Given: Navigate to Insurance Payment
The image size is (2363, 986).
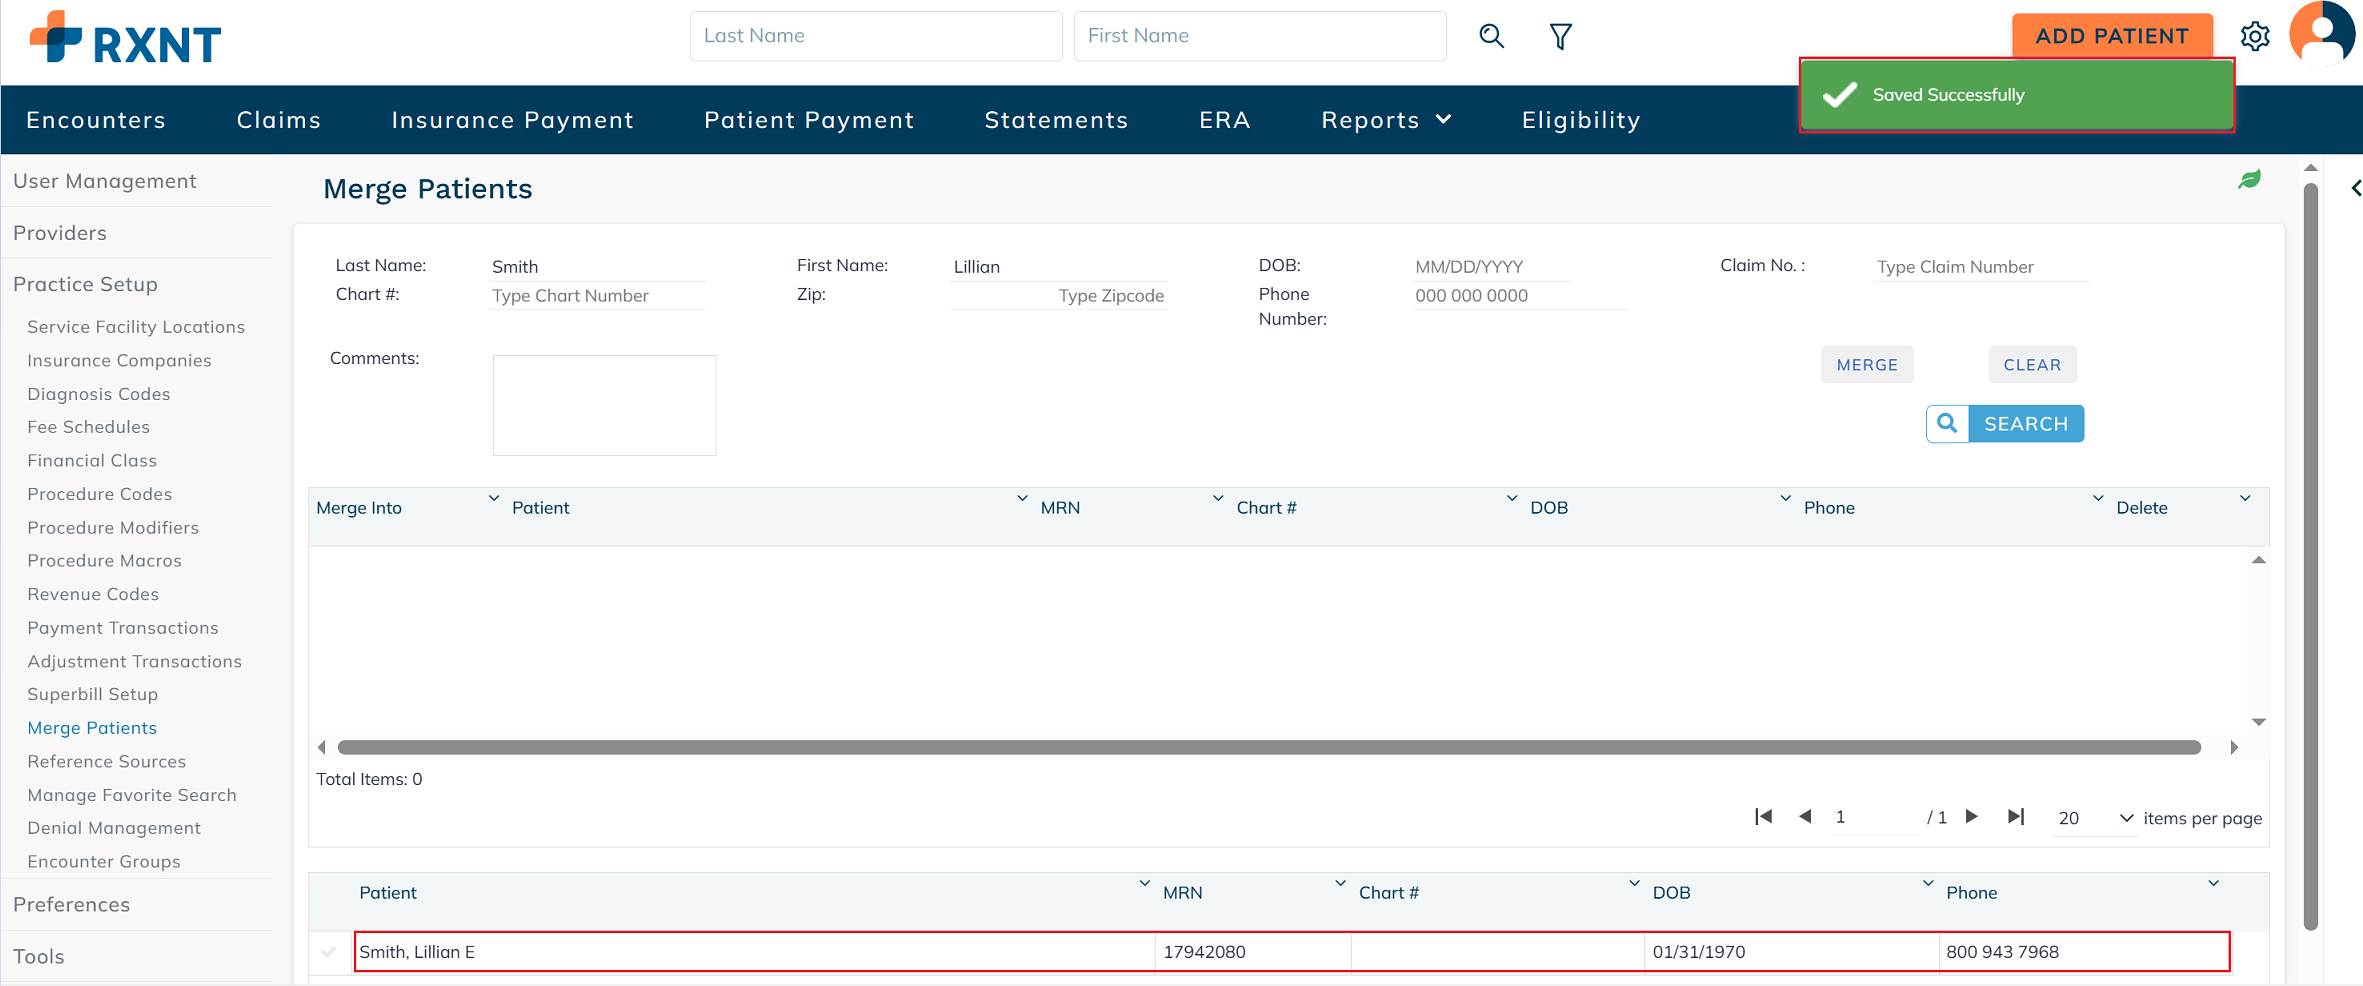Looking at the screenshot, I should click(512, 120).
